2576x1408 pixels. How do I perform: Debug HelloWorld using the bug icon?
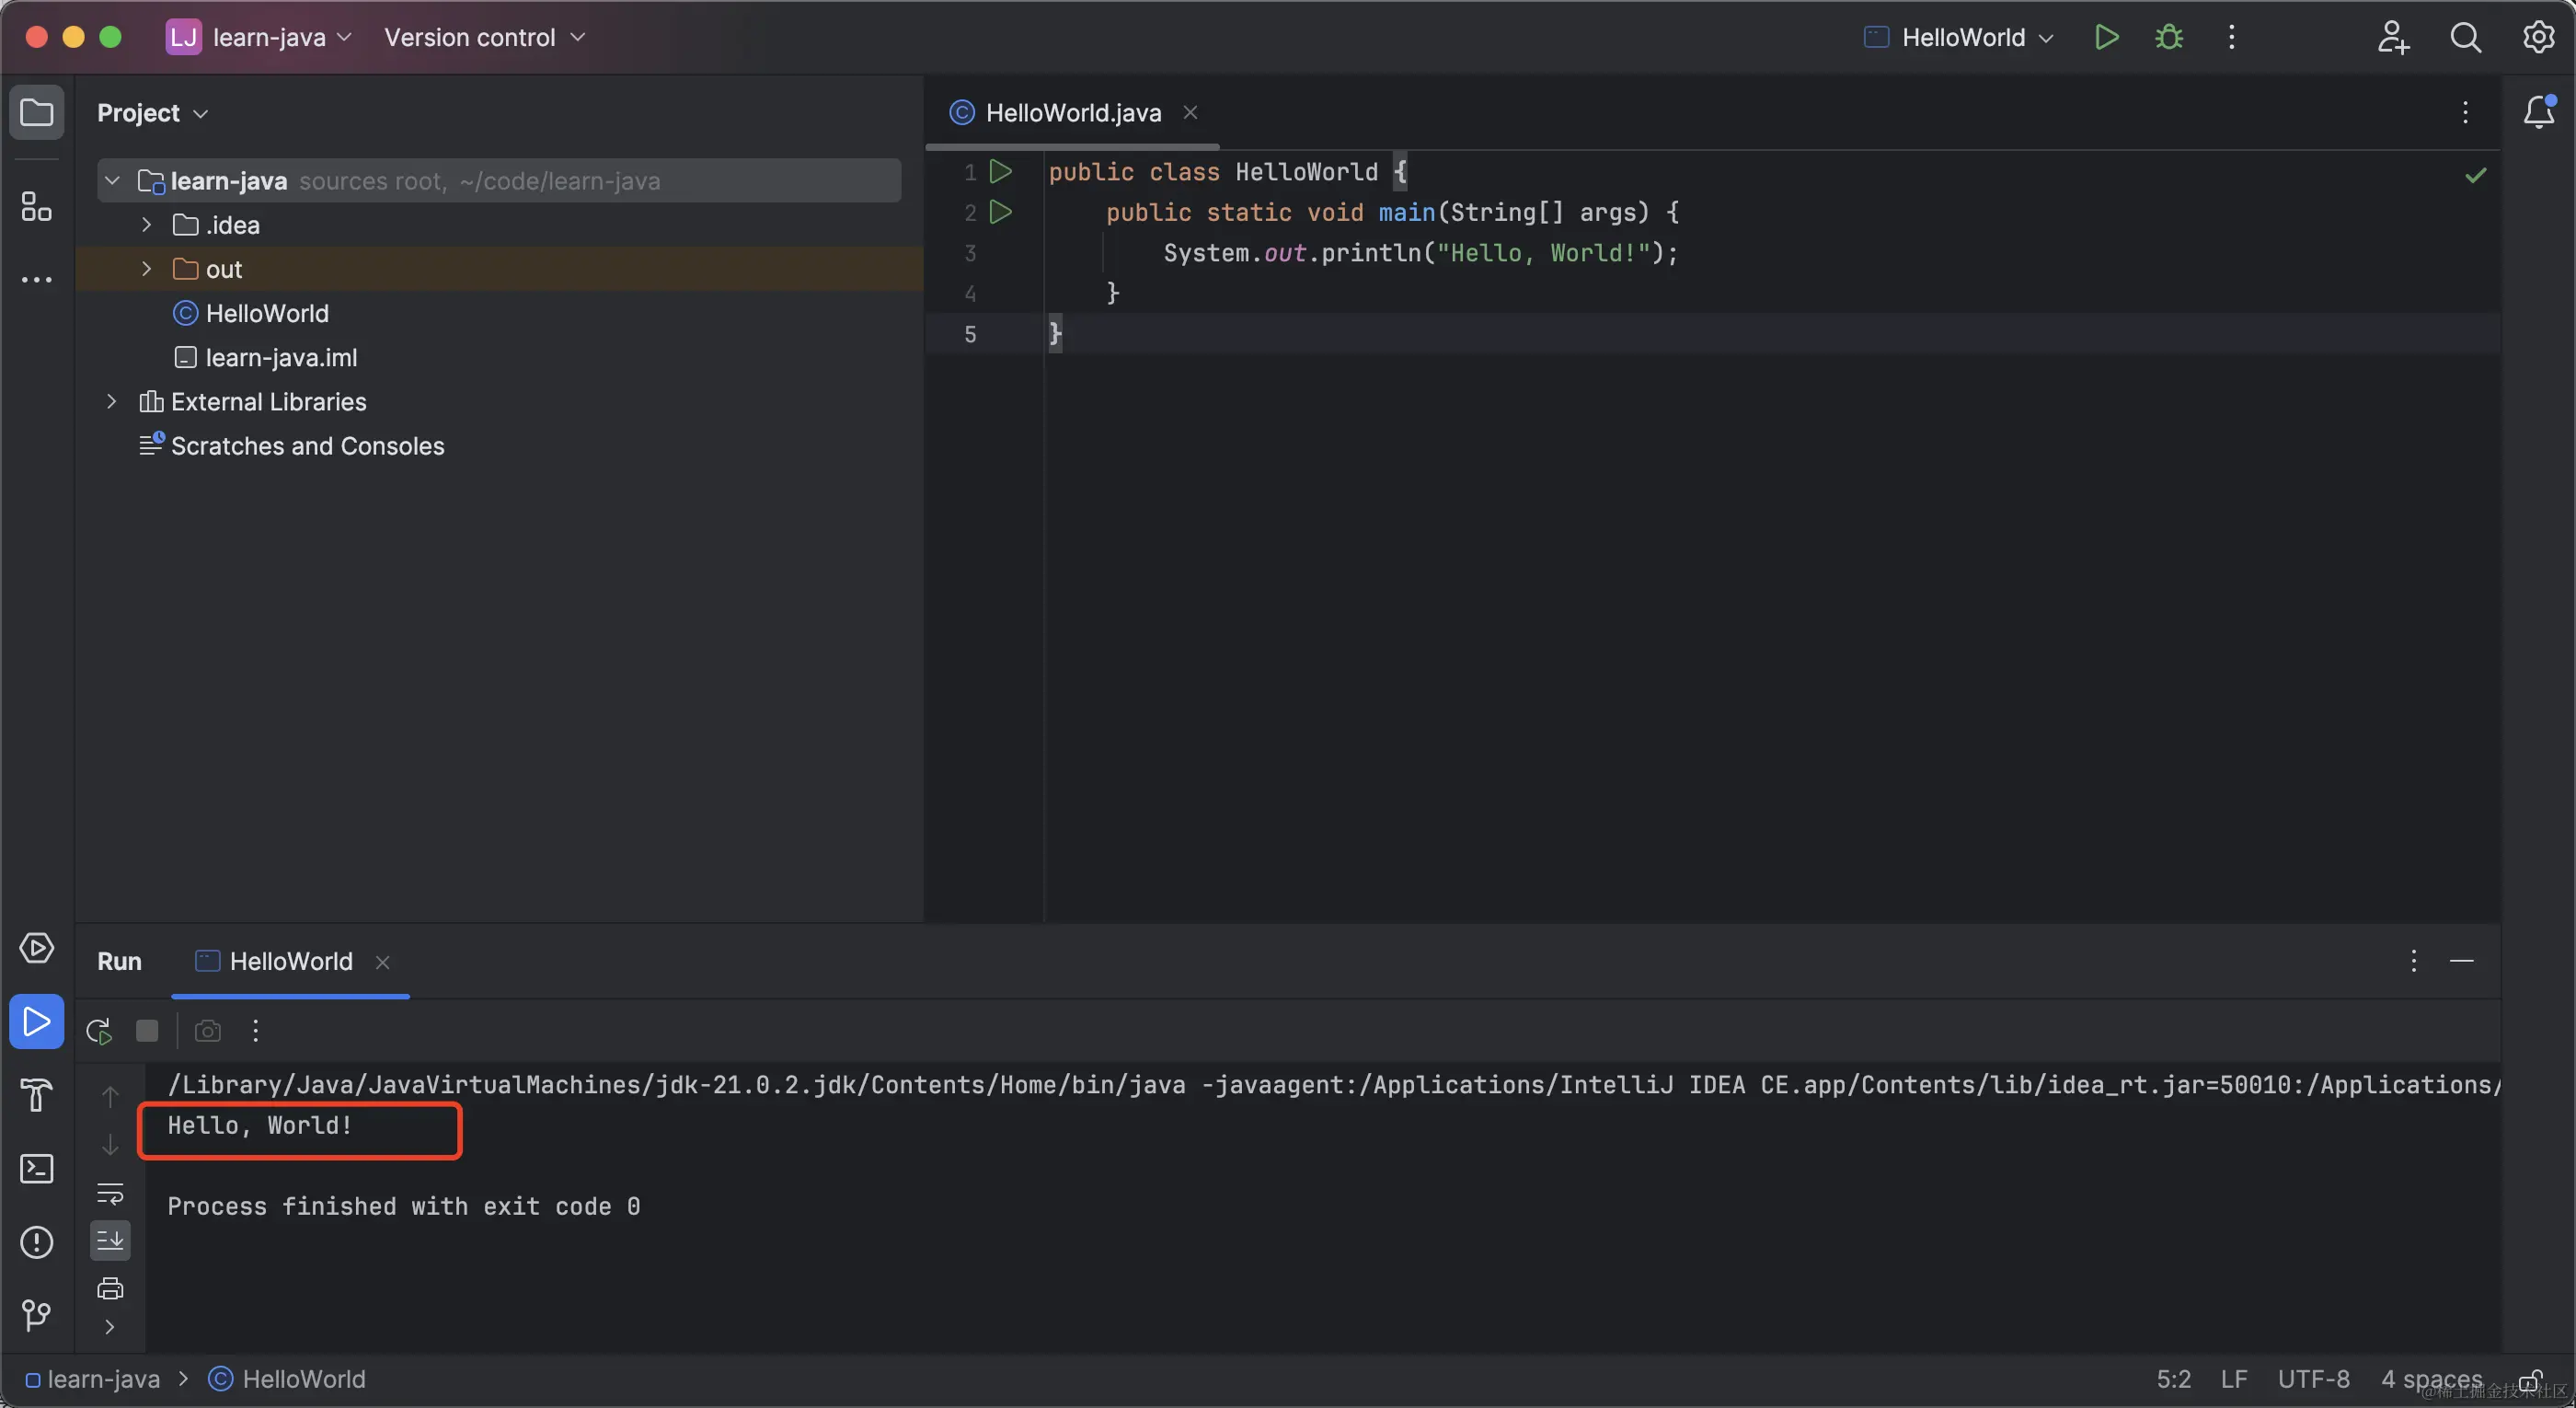2169,37
